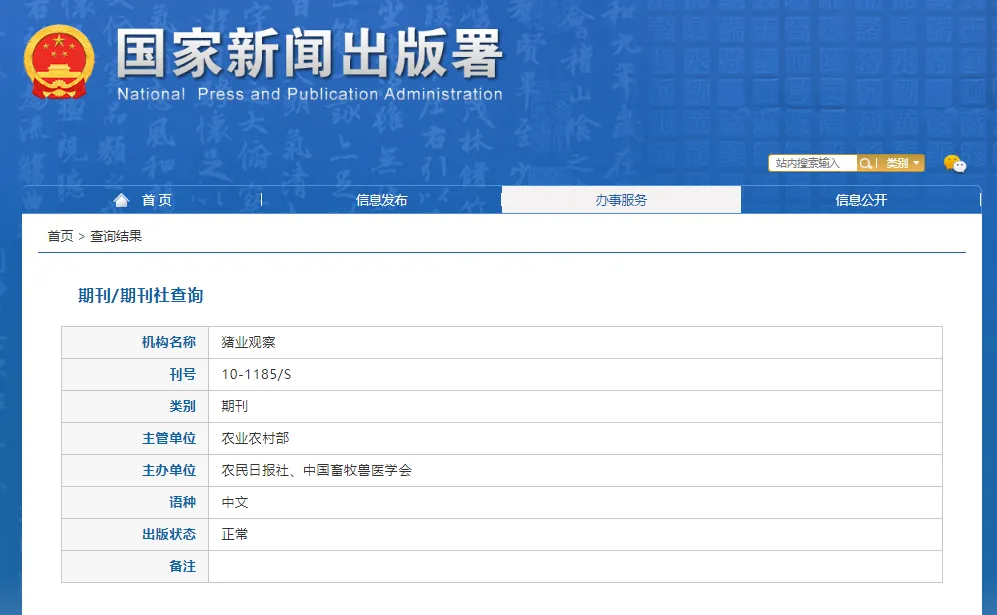Click the 查询结果 breadcrumb text

[116, 236]
